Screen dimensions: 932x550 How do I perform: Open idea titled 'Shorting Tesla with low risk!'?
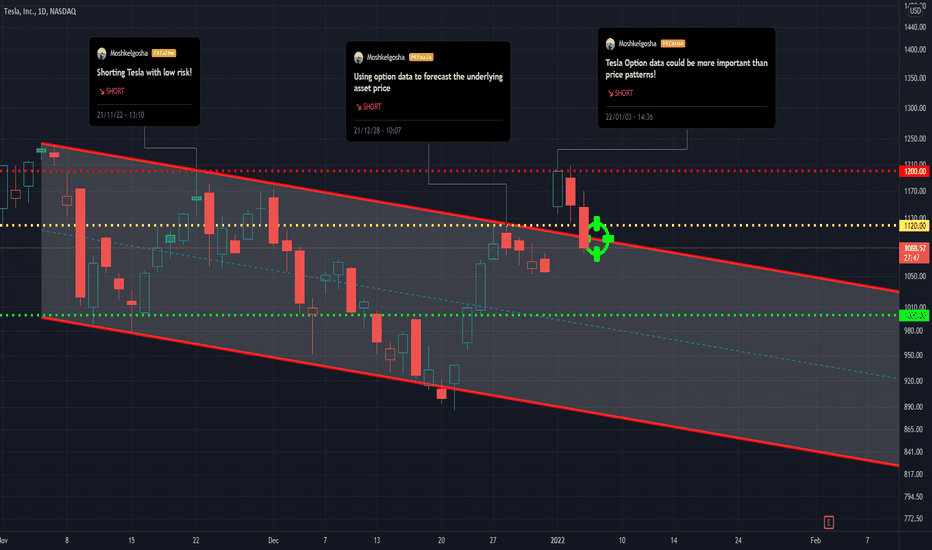144,73
